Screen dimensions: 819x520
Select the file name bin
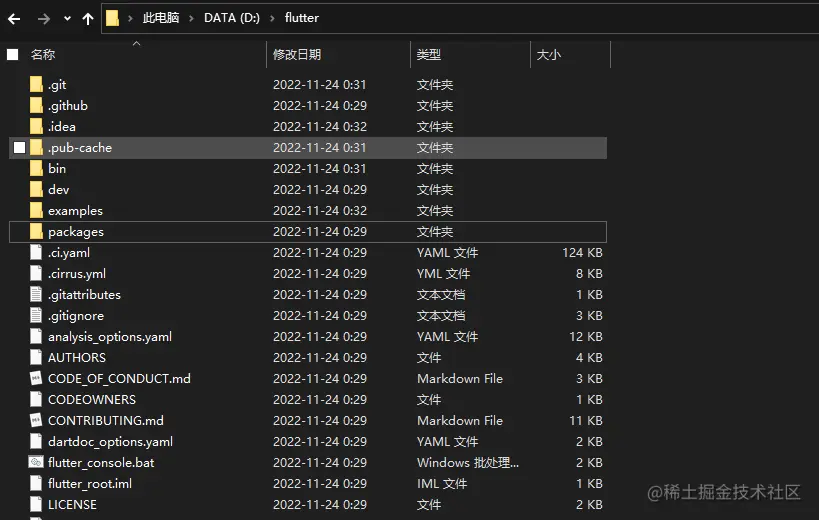57,169
